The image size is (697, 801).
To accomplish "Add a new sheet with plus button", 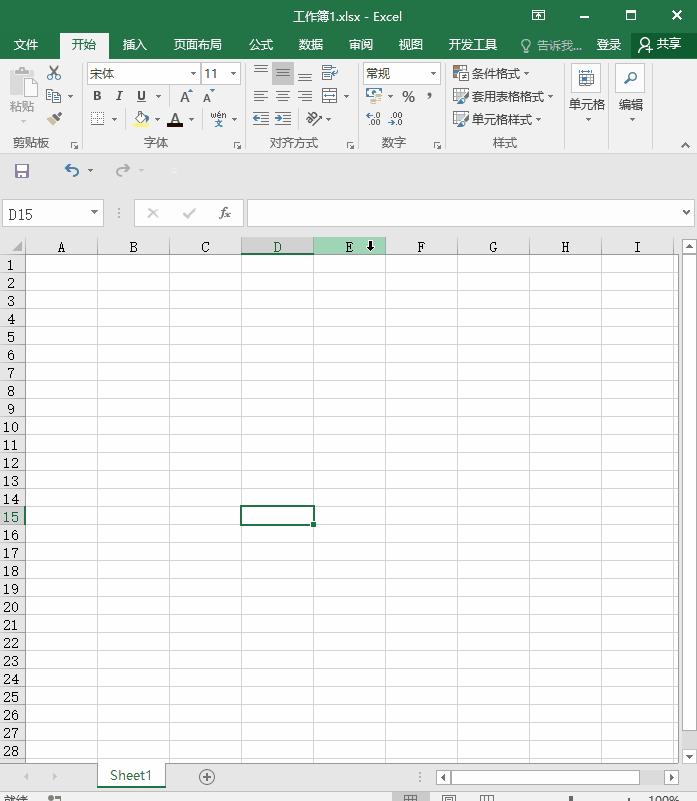I will point(207,777).
